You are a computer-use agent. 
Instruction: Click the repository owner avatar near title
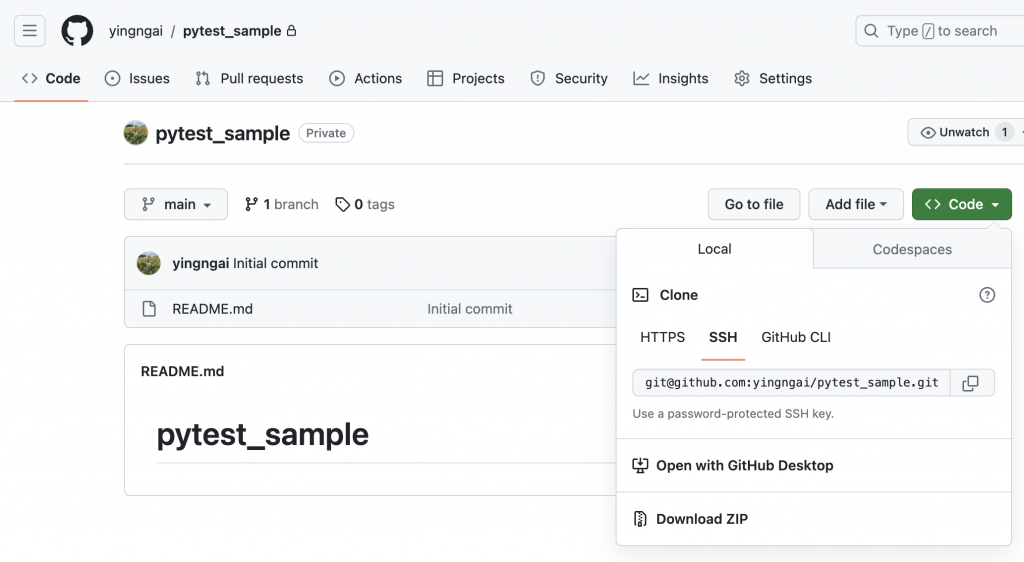pyautogui.click(x=136, y=133)
